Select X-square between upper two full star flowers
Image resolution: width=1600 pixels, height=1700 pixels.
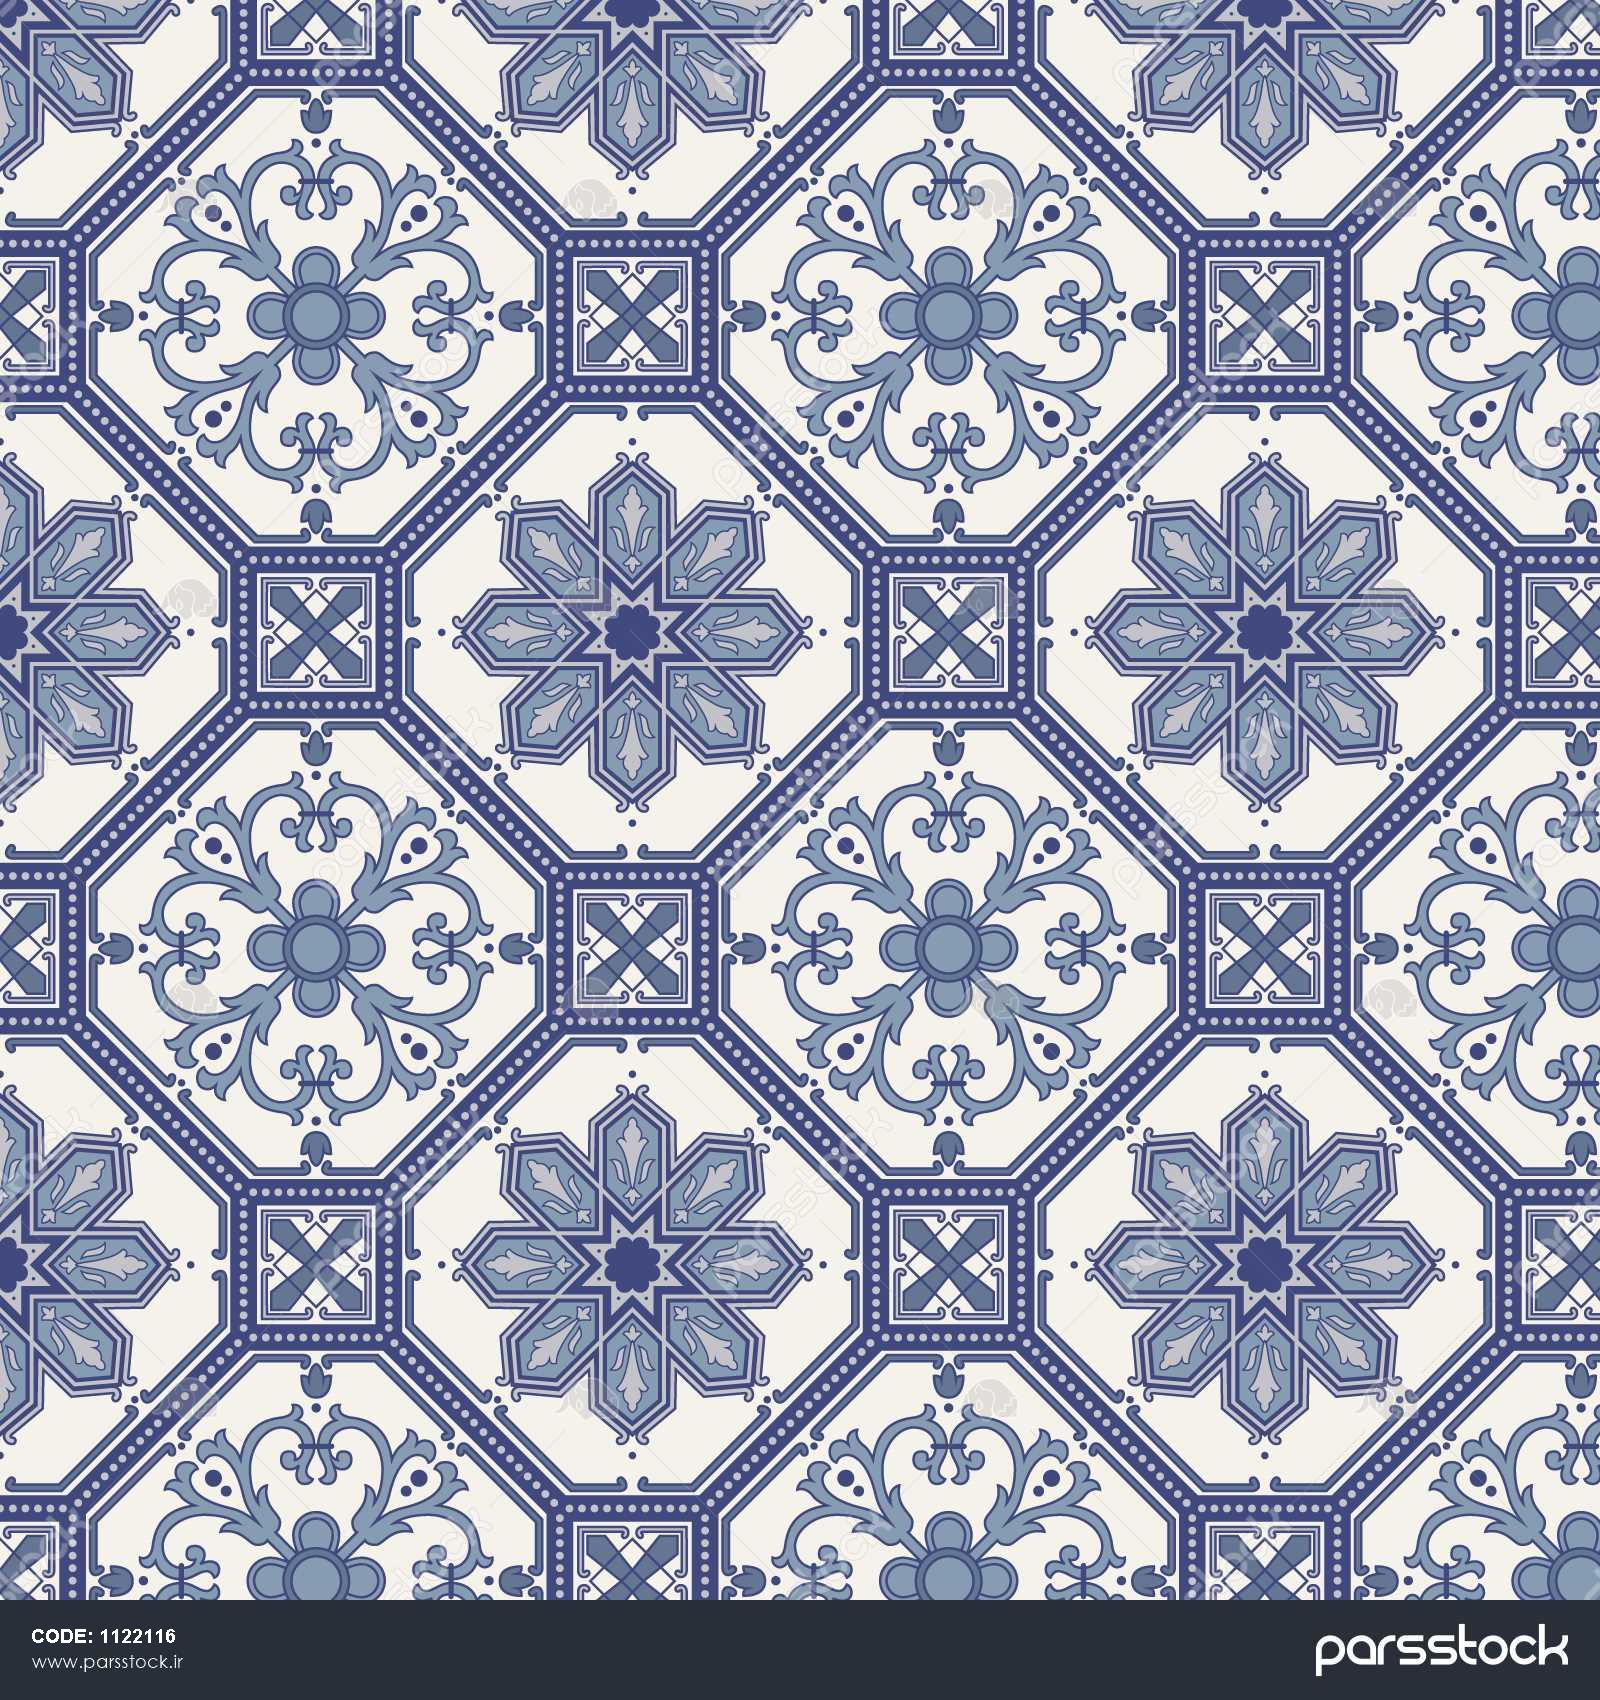pos(943,627)
